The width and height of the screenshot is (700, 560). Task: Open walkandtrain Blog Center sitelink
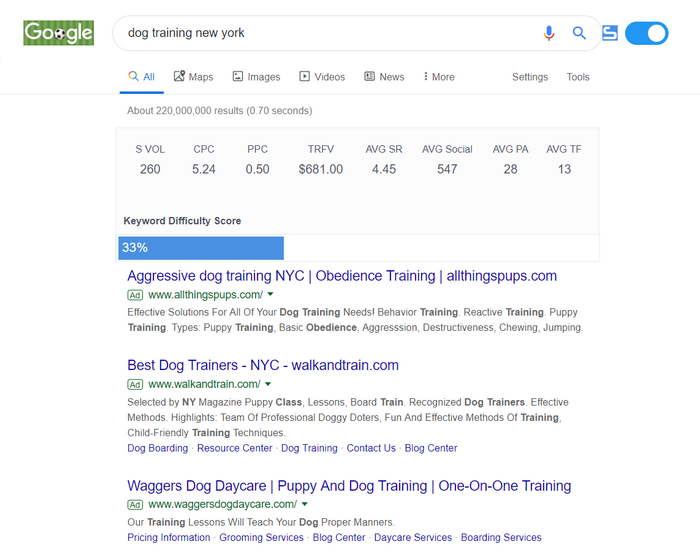click(431, 448)
